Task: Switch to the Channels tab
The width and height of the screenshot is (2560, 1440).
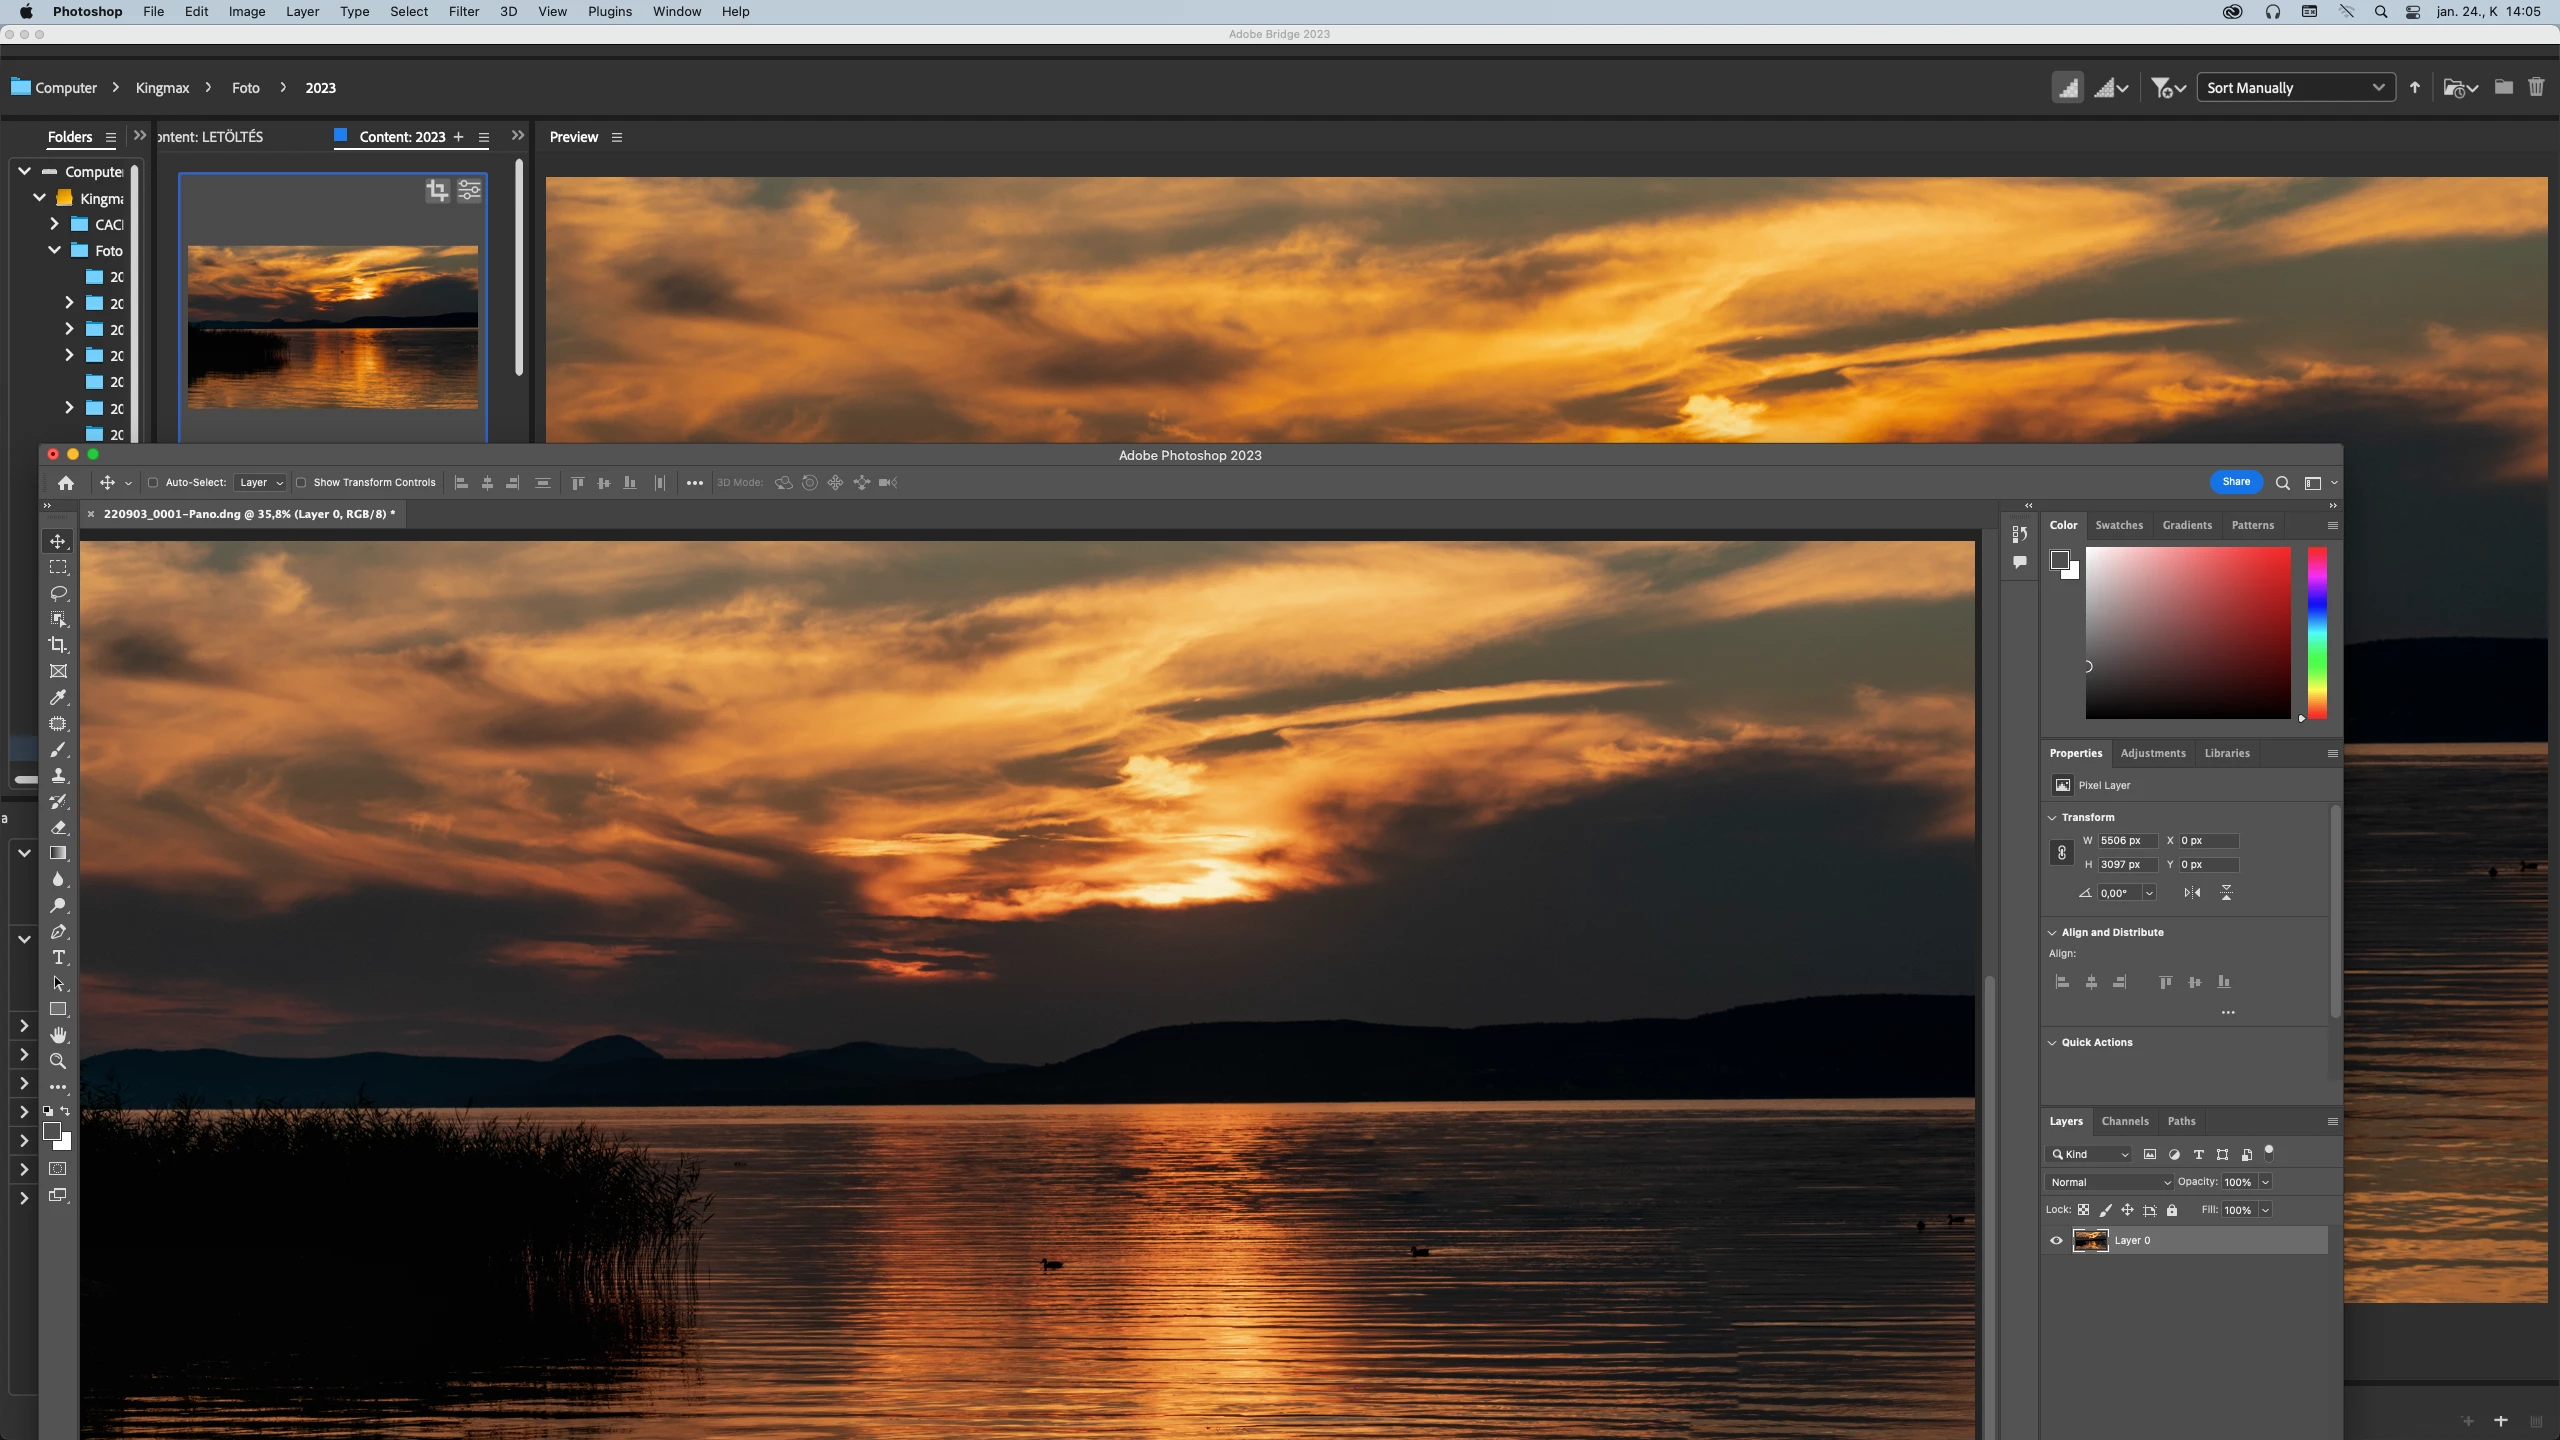Action: [x=2124, y=1121]
